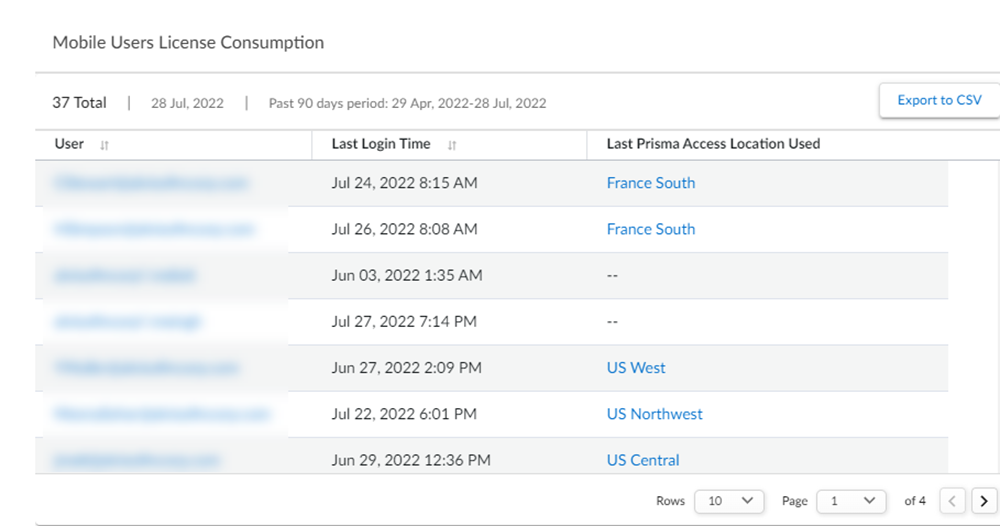Select the Jun 29, 2022 12:36 PM row
Screen dimensions: 1000x526
[x=410, y=460]
